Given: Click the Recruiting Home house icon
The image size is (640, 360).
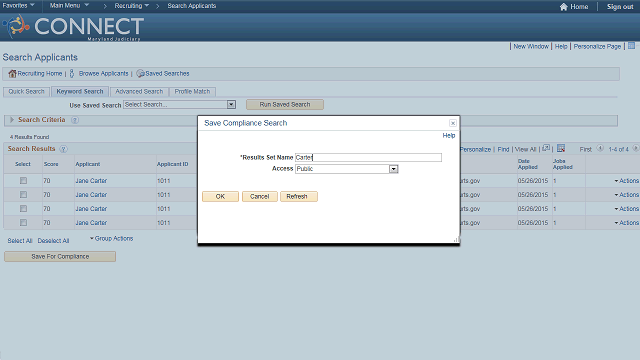Looking at the screenshot, I should [x=12, y=73].
